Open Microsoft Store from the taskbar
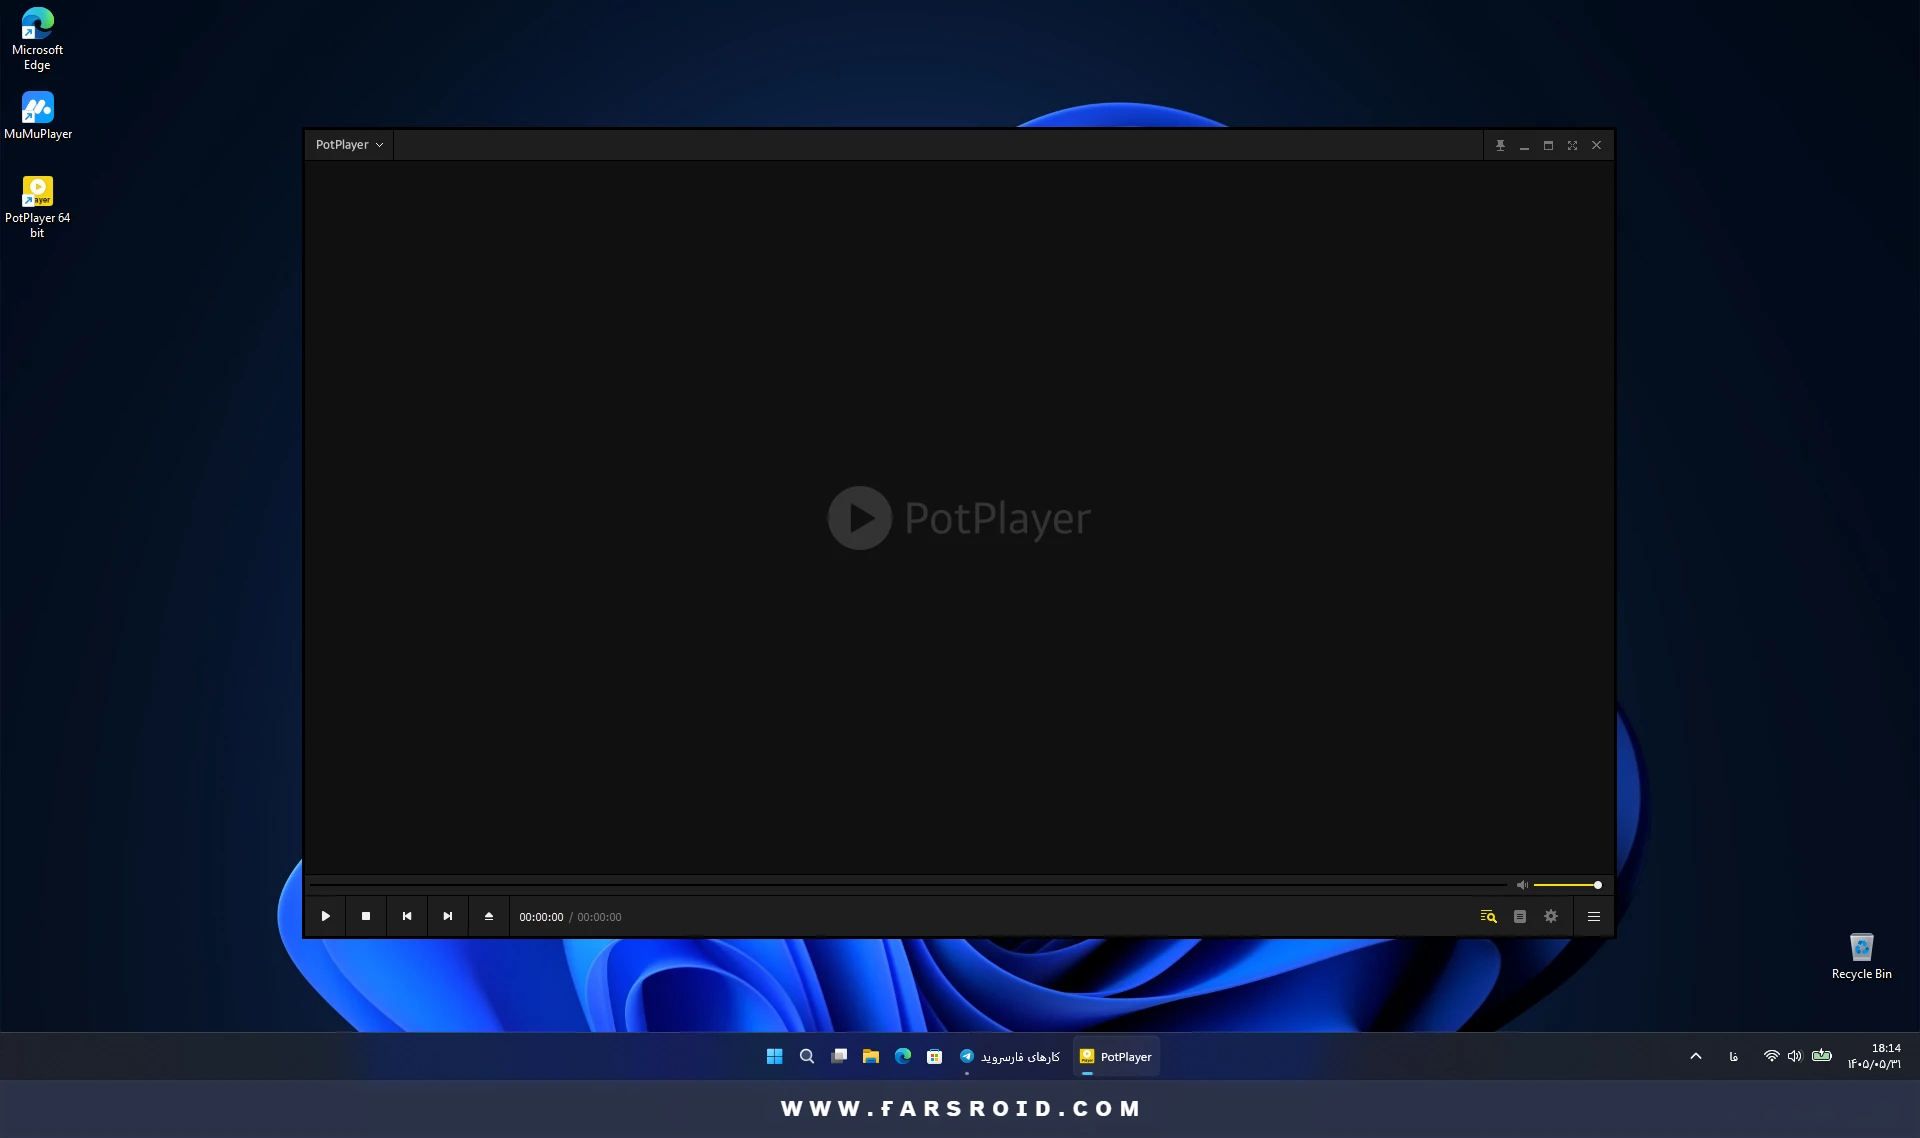The height and width of the screenshot is (1138, 1920). tap(935, 1056)
